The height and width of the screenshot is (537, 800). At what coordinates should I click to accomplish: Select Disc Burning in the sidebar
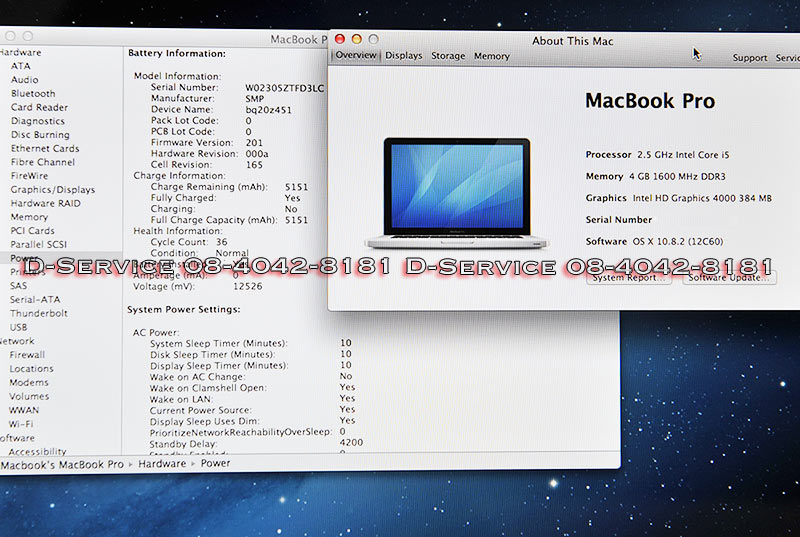40,135
